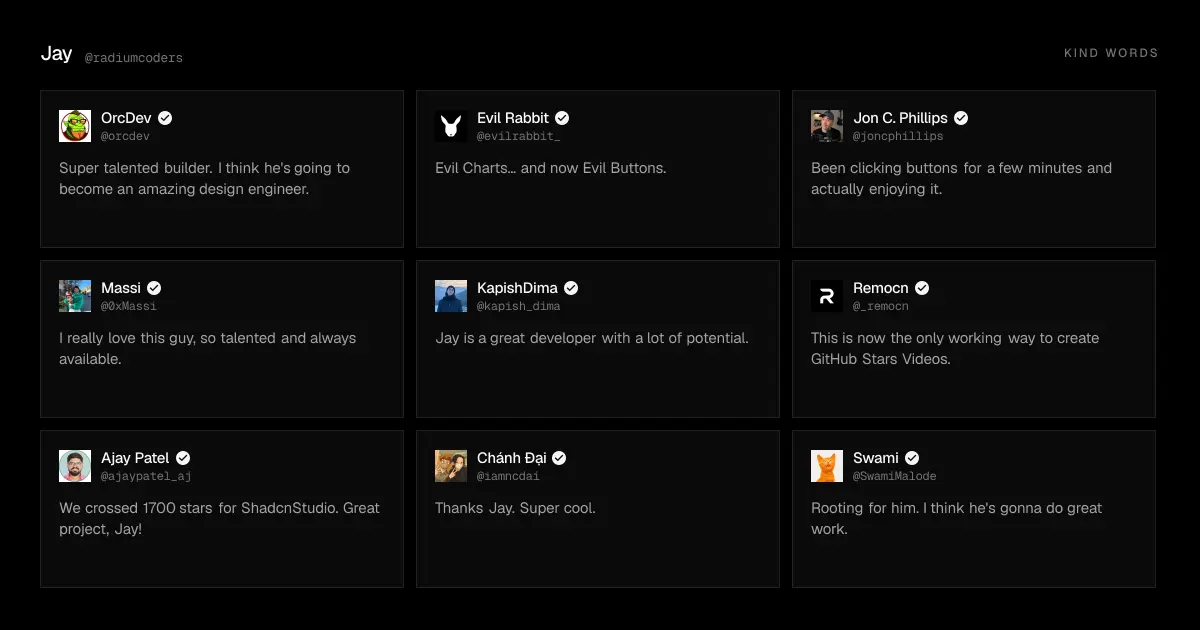Click 'I really love this guy' testimonial
The image size is (1200, 630).
tap(207, 348)
